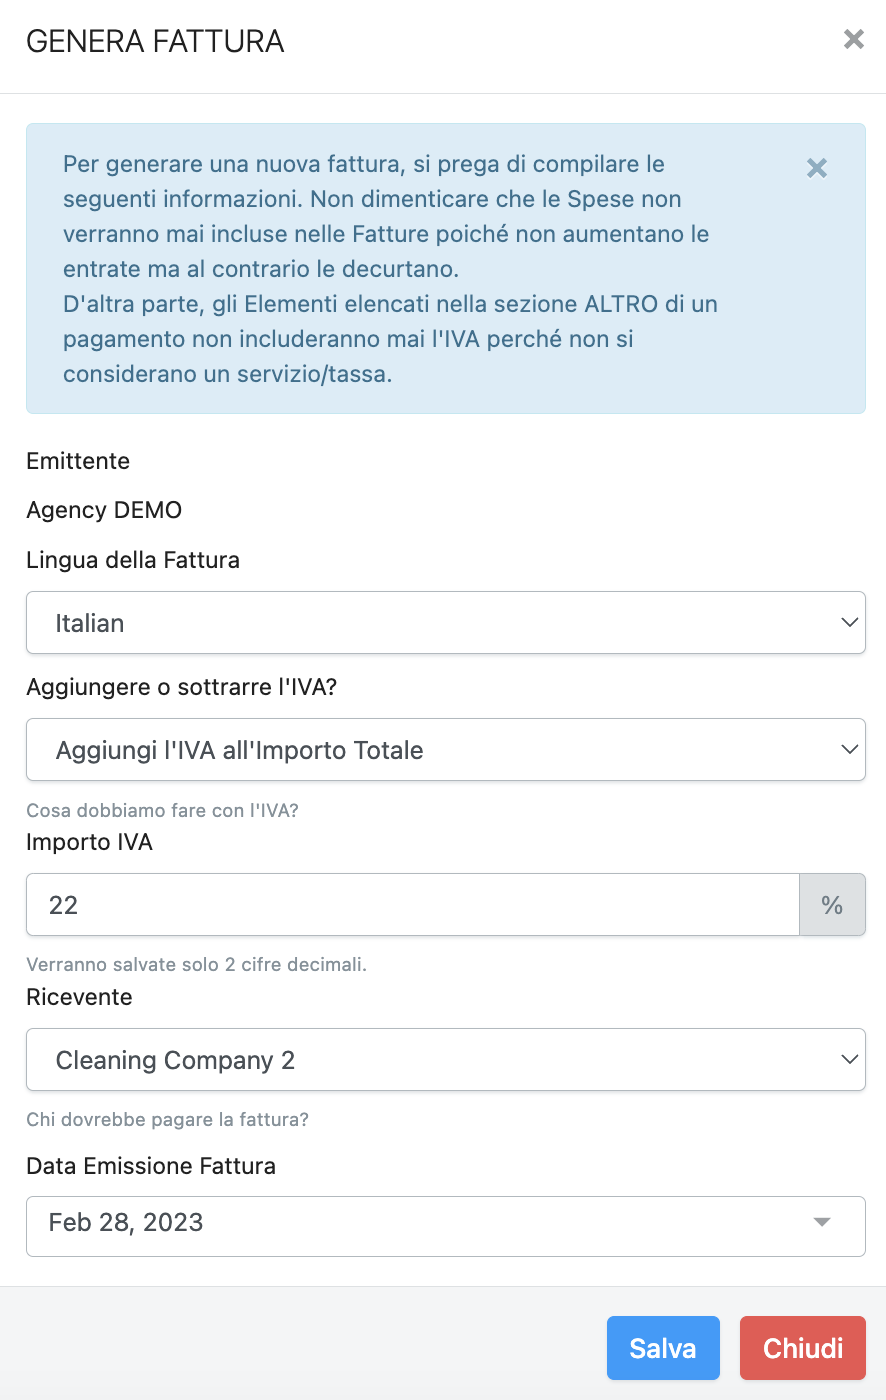Click the Importo IVA label
This screenshot has height=1400, width=886.
tap(89, 842)
